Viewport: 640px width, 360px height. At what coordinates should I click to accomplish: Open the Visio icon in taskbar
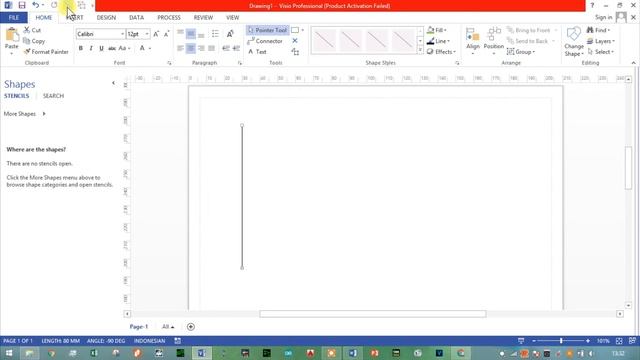(x=202, y=353)
